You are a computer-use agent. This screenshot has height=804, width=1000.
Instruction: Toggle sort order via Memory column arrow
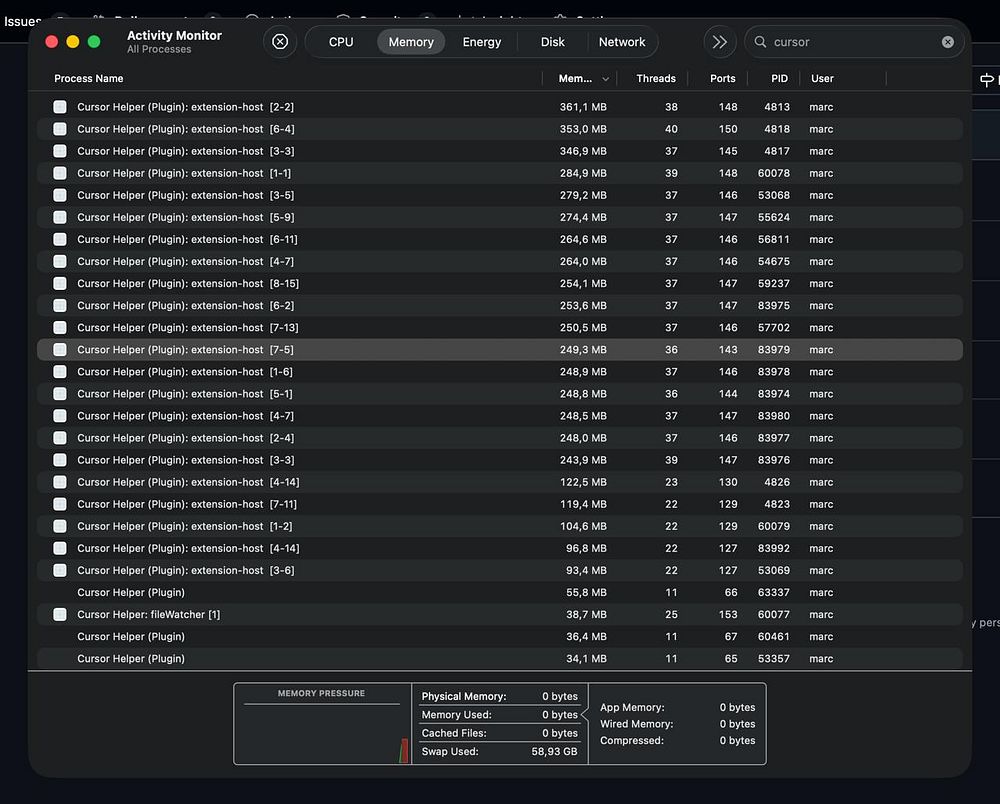605,79
